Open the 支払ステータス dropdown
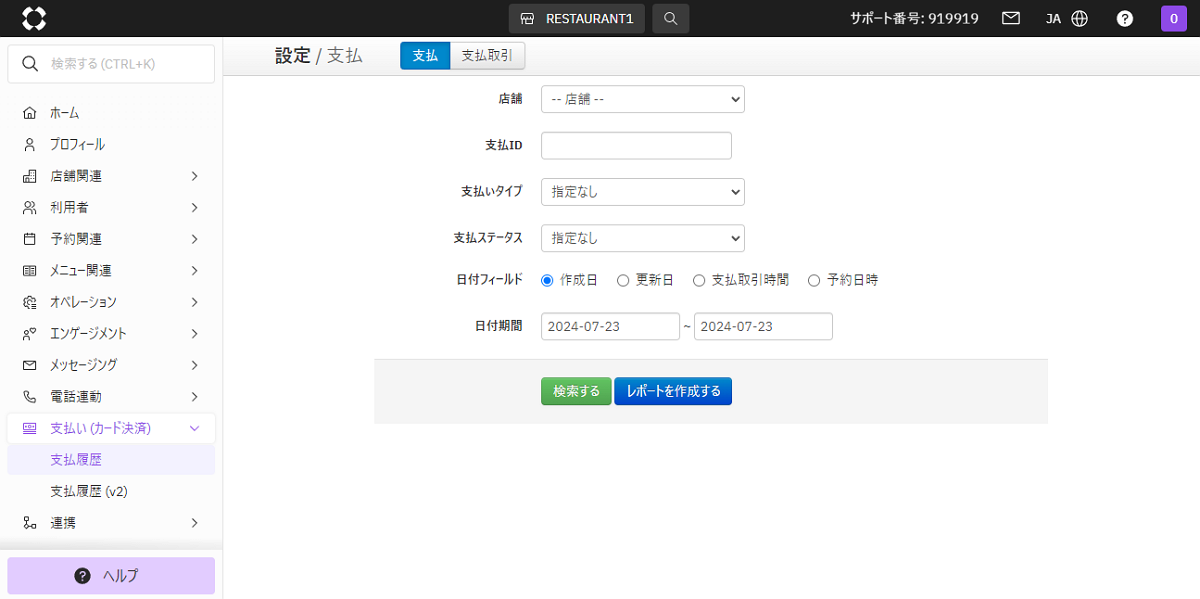Screen dimensions: 1200x599 click(643, 238)
